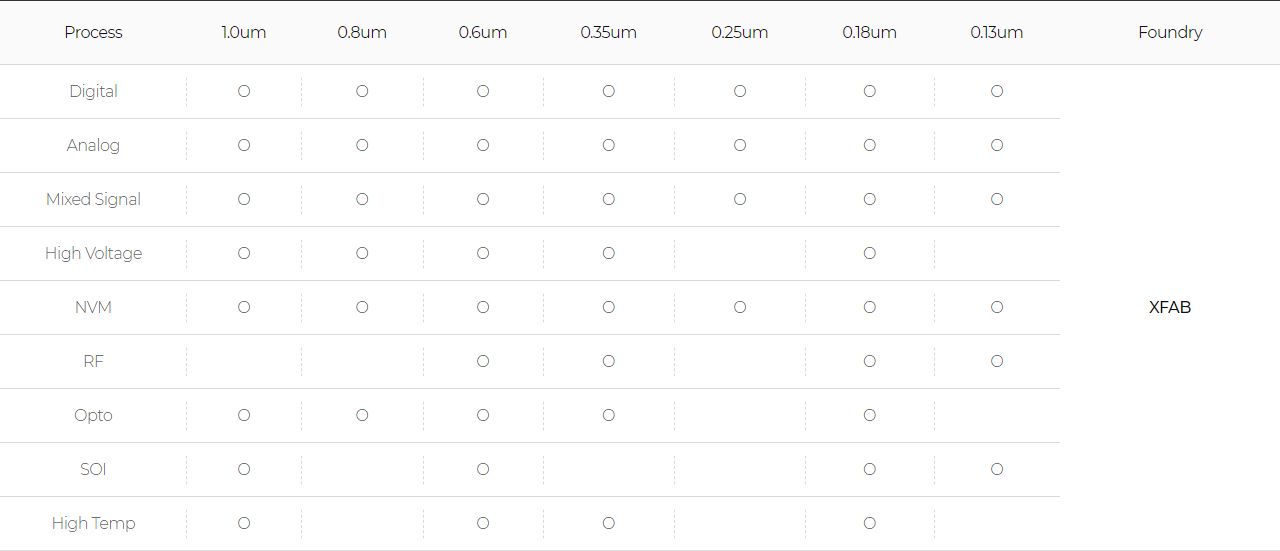Click the 0.18um column header

pyautogui.click(x=870, y=32)
